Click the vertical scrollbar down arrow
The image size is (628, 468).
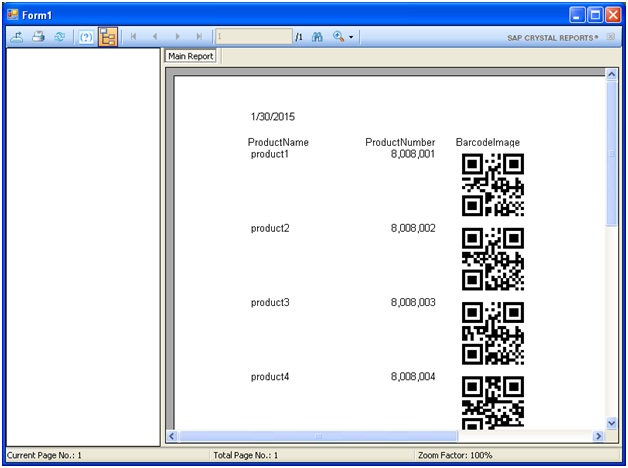tap(612, 423)
